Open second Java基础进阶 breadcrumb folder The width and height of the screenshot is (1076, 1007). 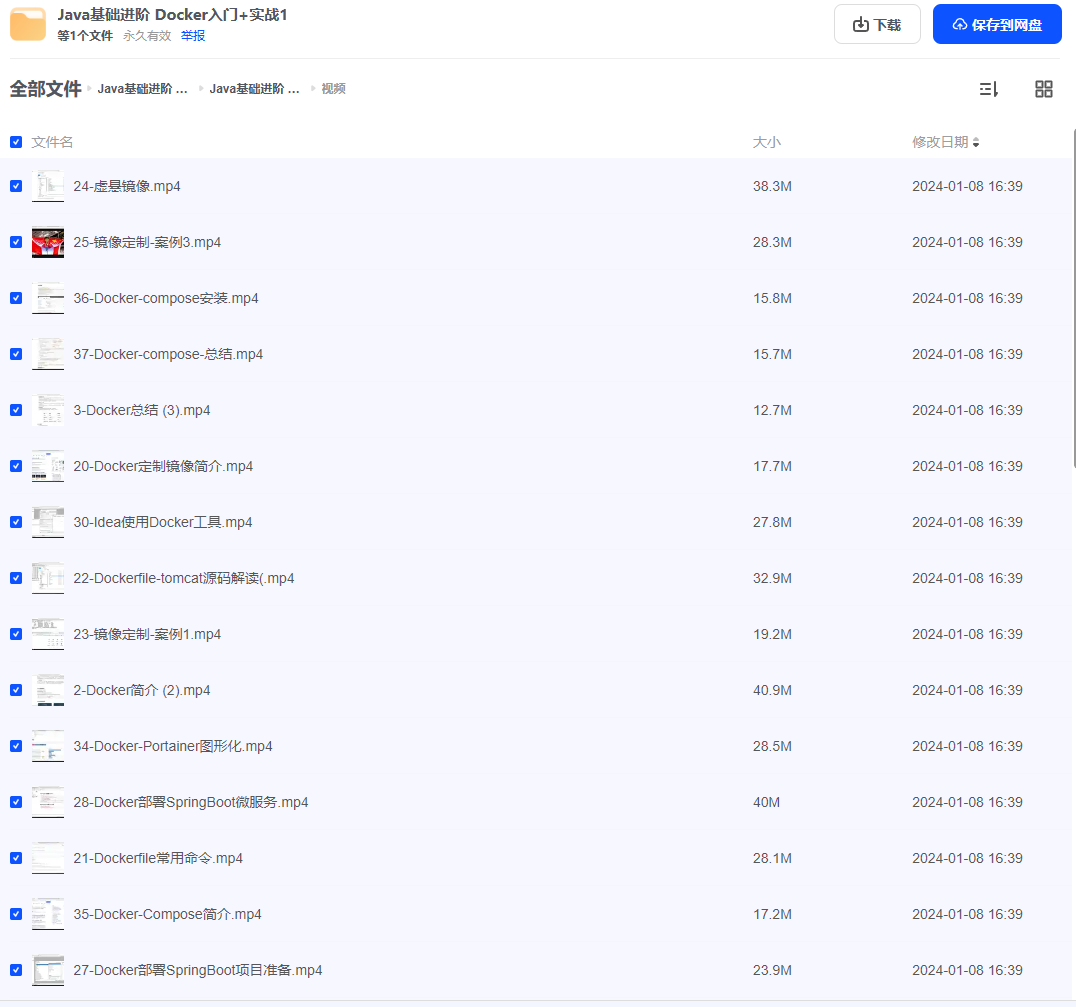pos(254,89)
